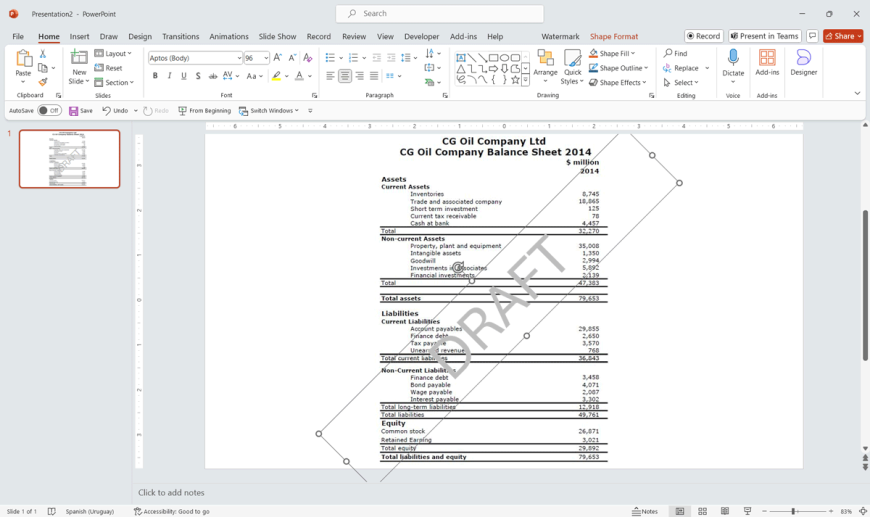Viewport: 870px width, 517px height.
Task: Expand the Section dropdown
Action: point(114,82)
